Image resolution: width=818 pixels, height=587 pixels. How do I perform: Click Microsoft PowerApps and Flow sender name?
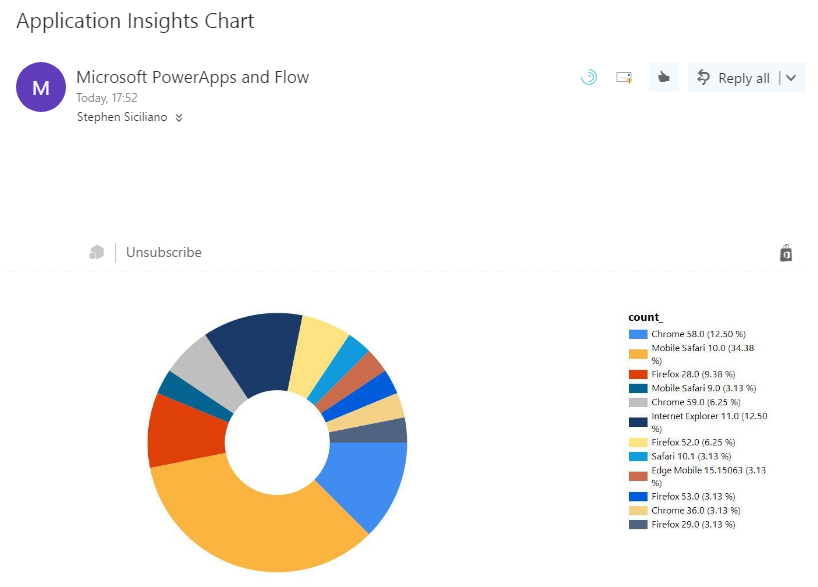coord(193,77)
